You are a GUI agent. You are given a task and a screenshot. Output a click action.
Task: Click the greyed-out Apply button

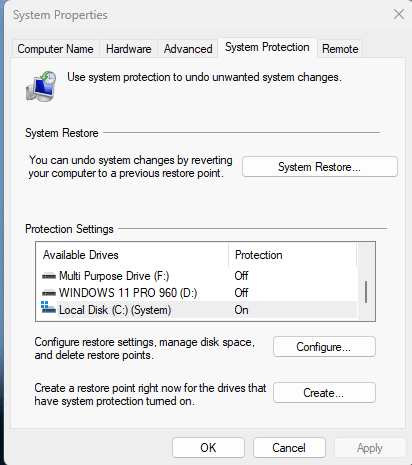370,448
